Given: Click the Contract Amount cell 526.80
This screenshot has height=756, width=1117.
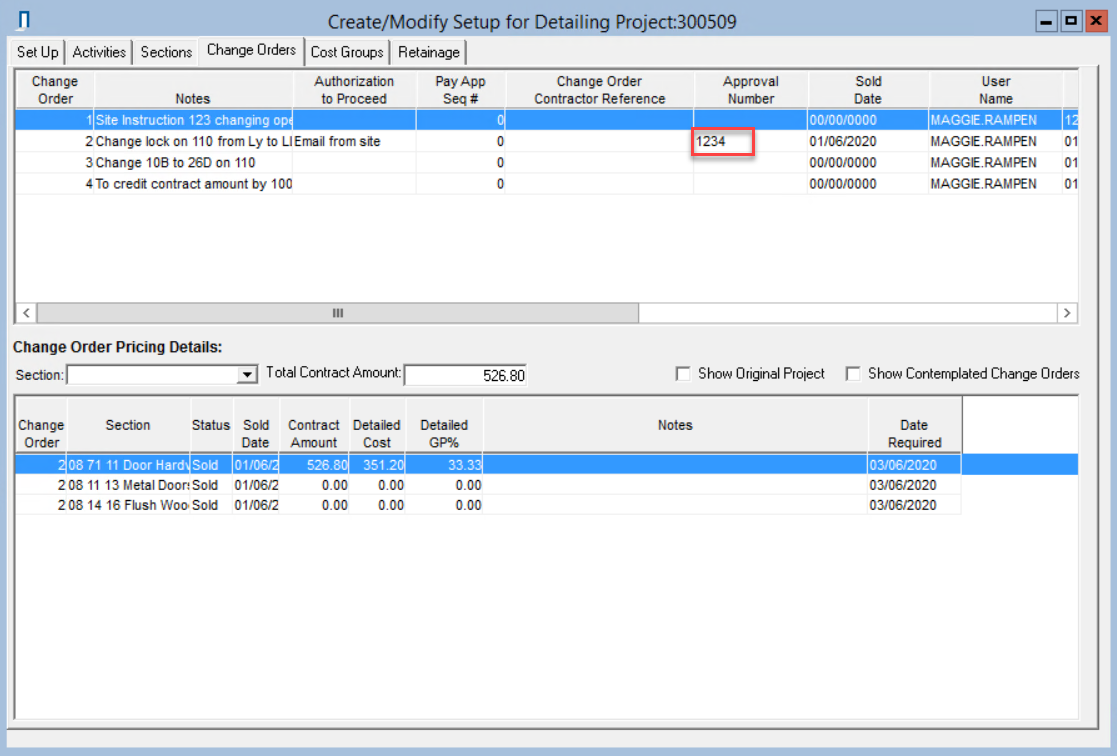Looking at the screenshot, I should tap(314, 465).
